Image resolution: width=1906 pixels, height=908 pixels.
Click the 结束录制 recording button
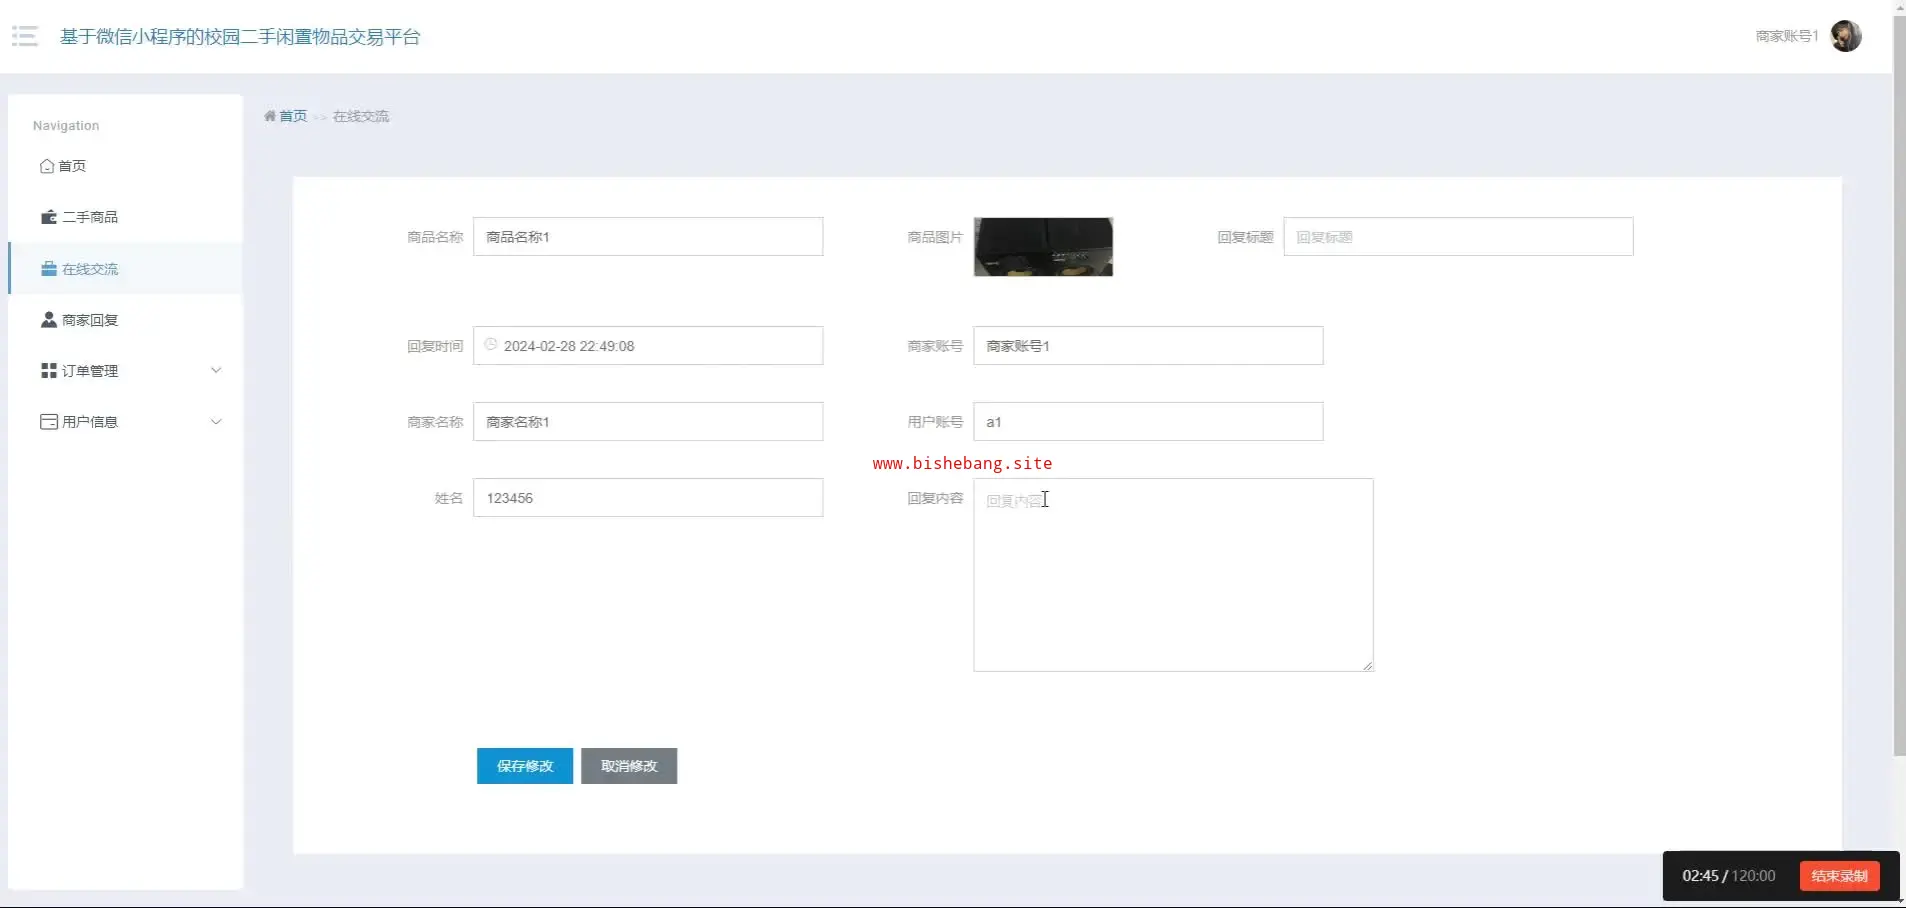1839,876
